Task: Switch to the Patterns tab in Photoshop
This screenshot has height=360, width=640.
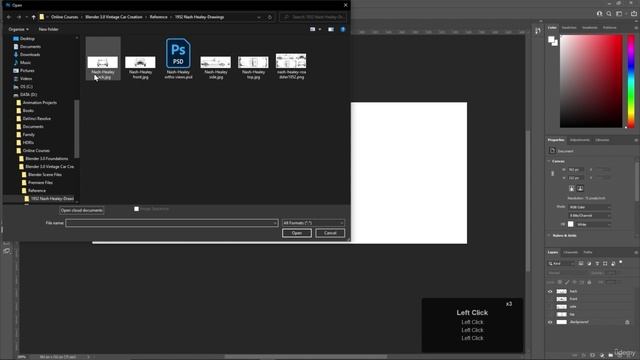Action: [x=609, y=28]
